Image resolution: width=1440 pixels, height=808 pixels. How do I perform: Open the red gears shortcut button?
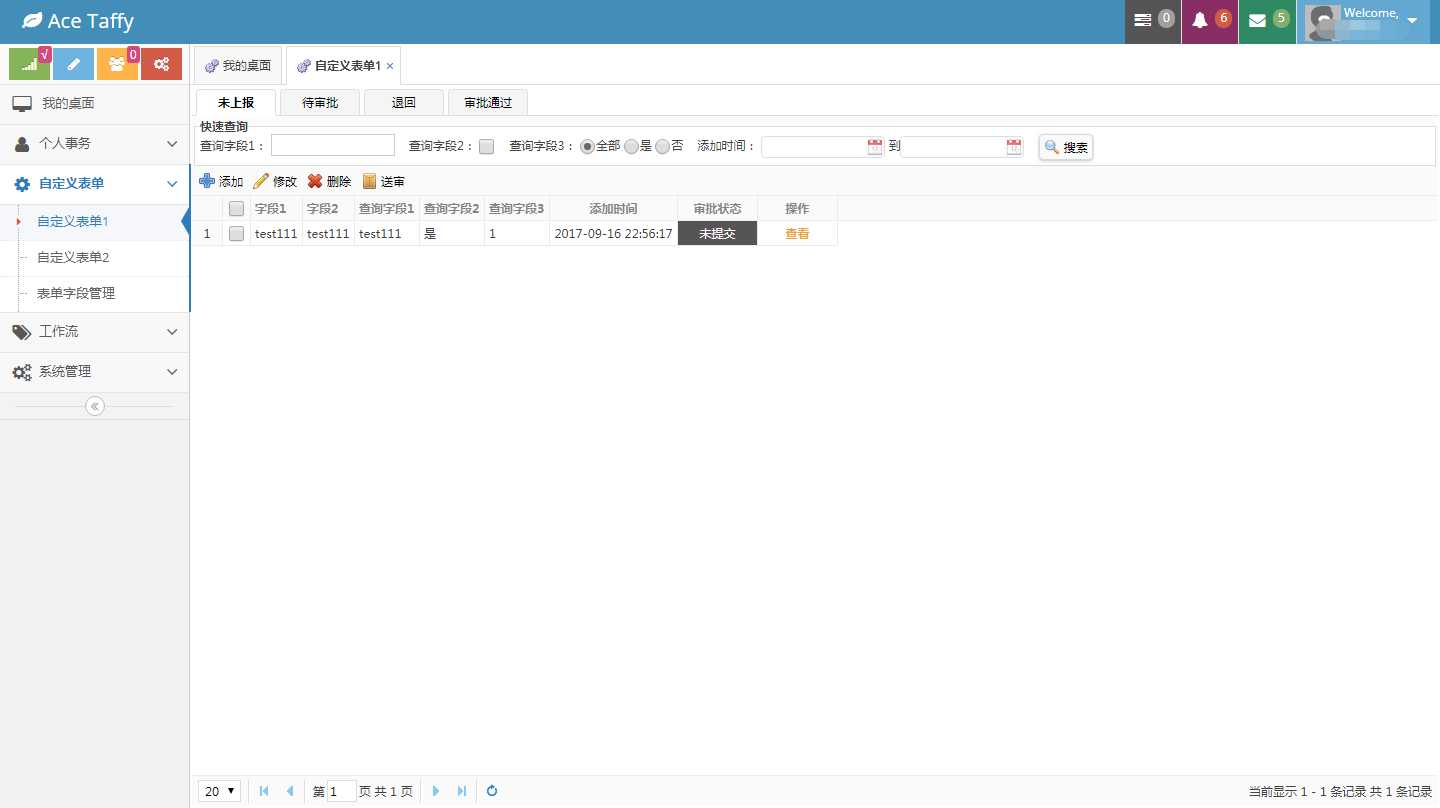(161, 64)
